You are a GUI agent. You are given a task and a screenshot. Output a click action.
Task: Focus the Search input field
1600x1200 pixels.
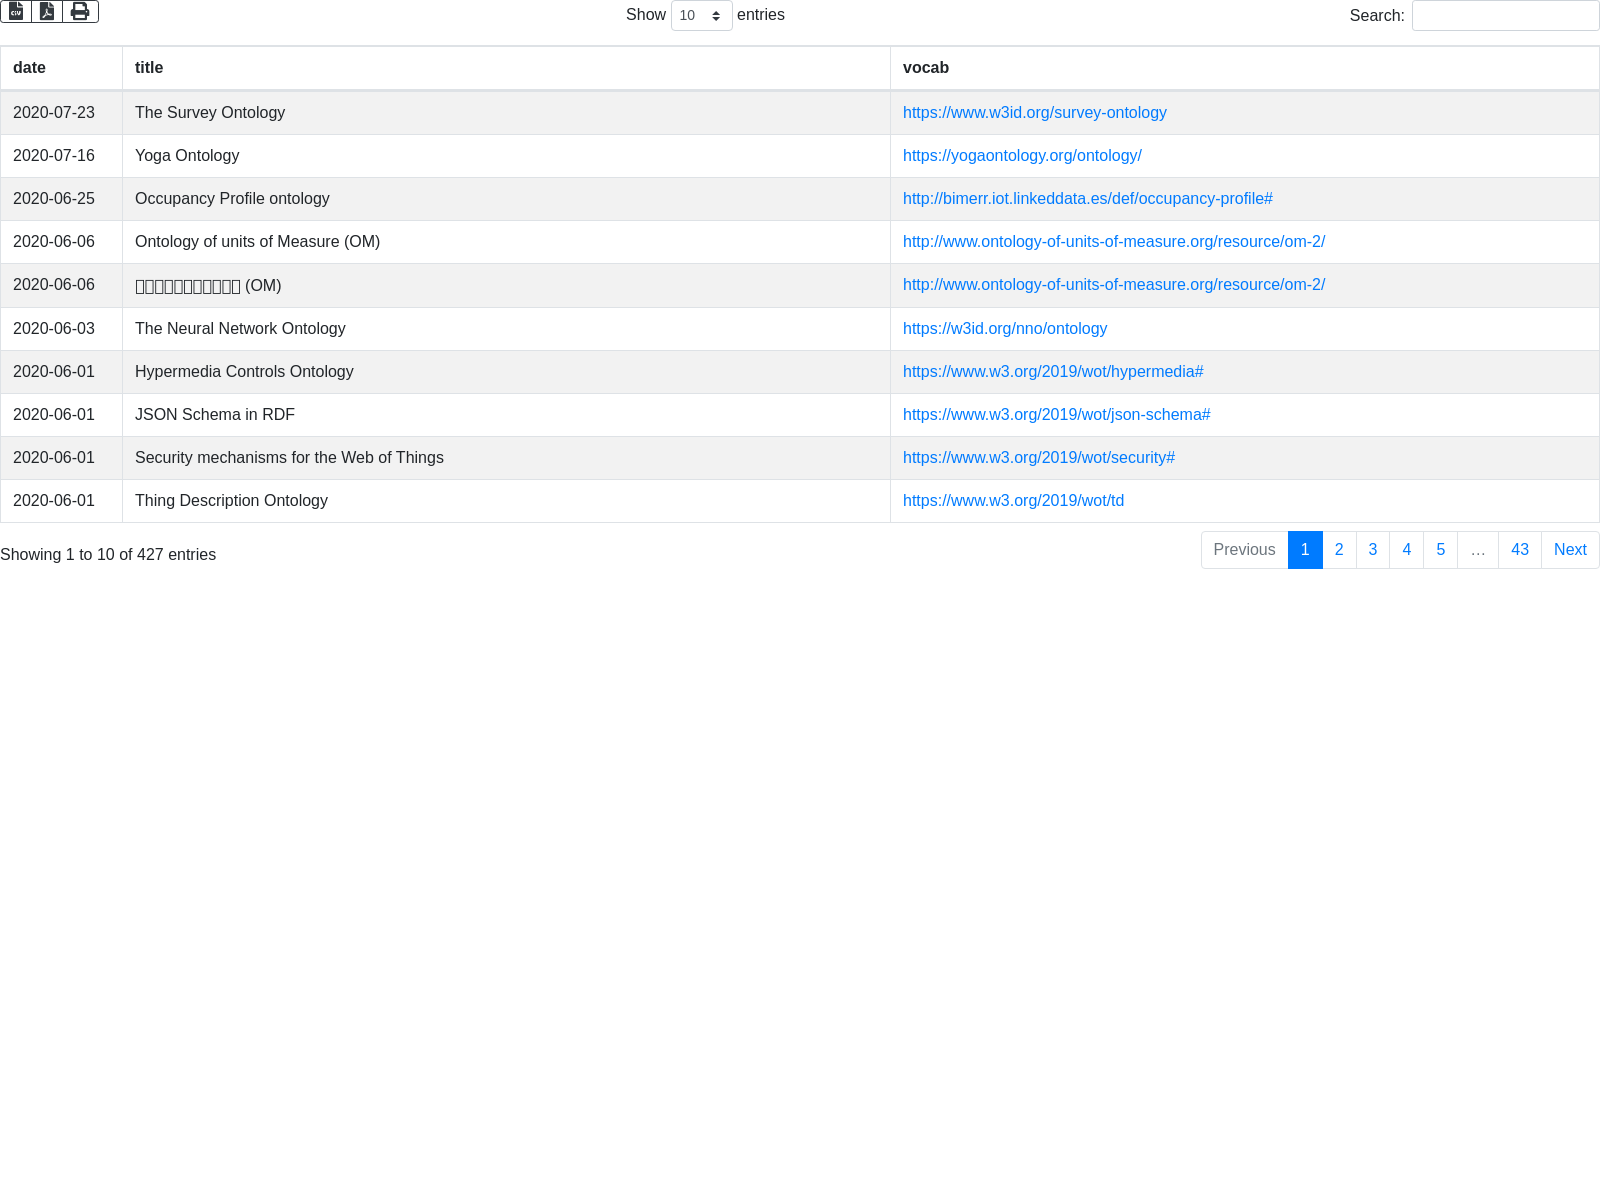click(x=1504, y=15)
